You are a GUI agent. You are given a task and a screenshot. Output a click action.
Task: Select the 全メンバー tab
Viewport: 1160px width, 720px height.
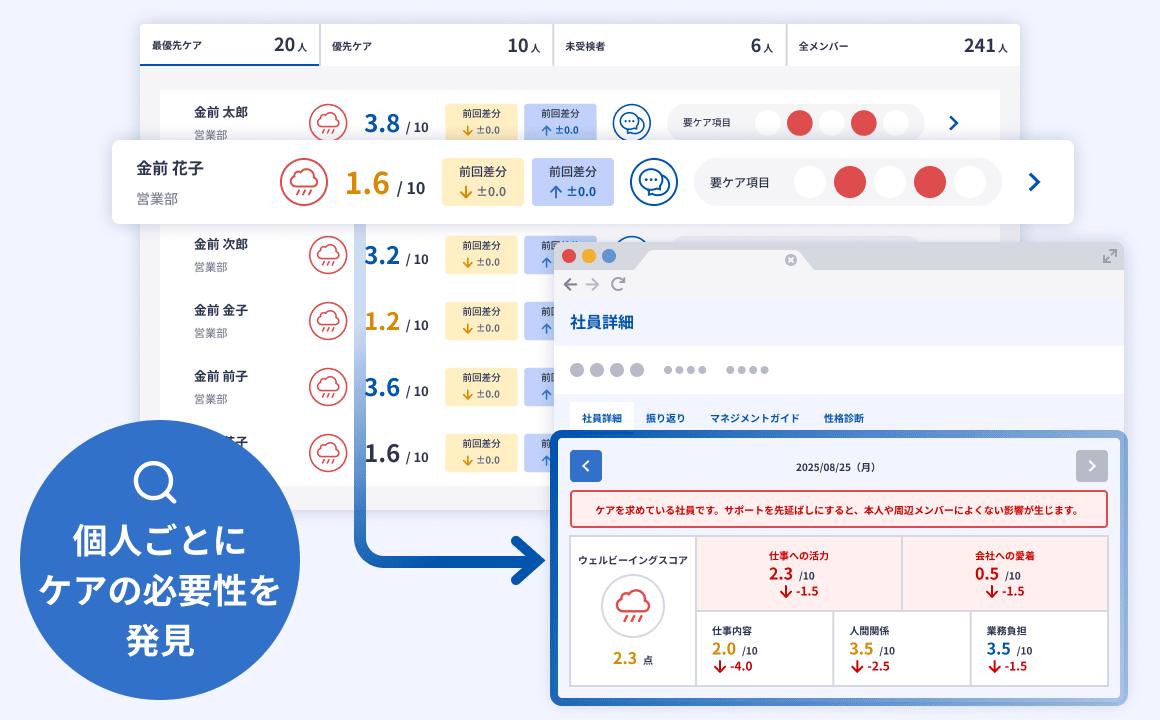click(903, 46)
